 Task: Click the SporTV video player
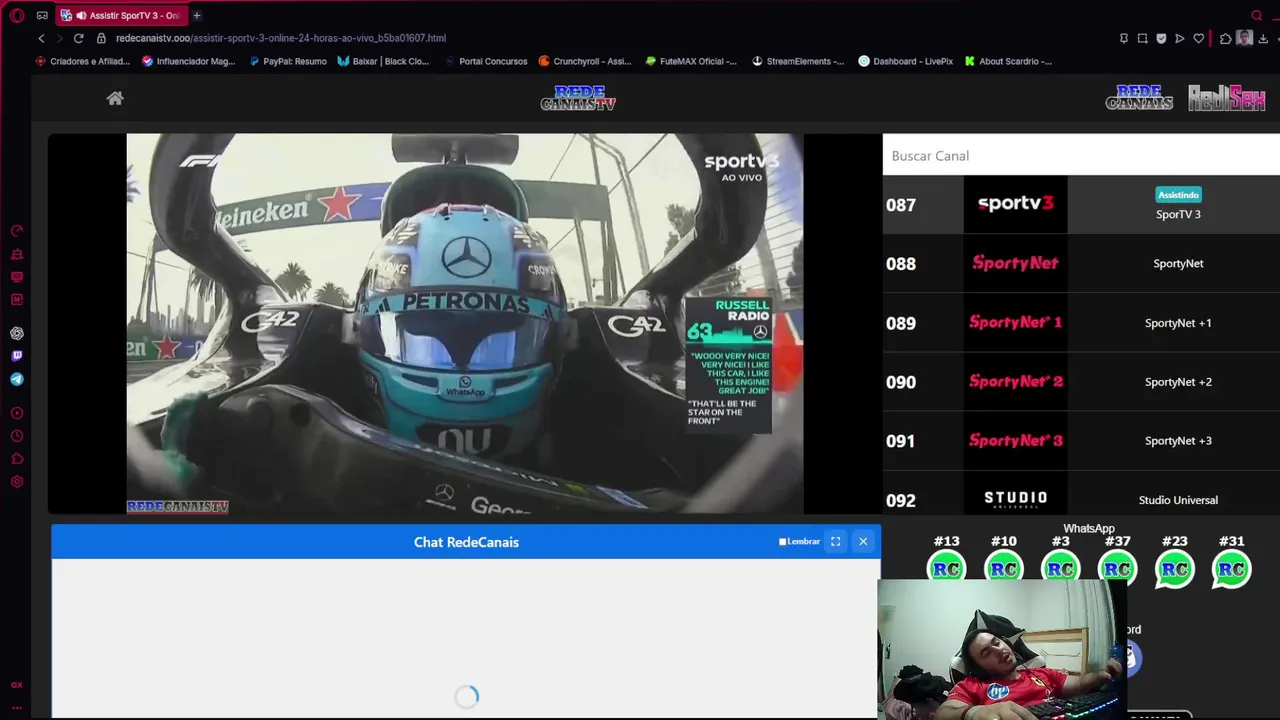click(465, 324)
